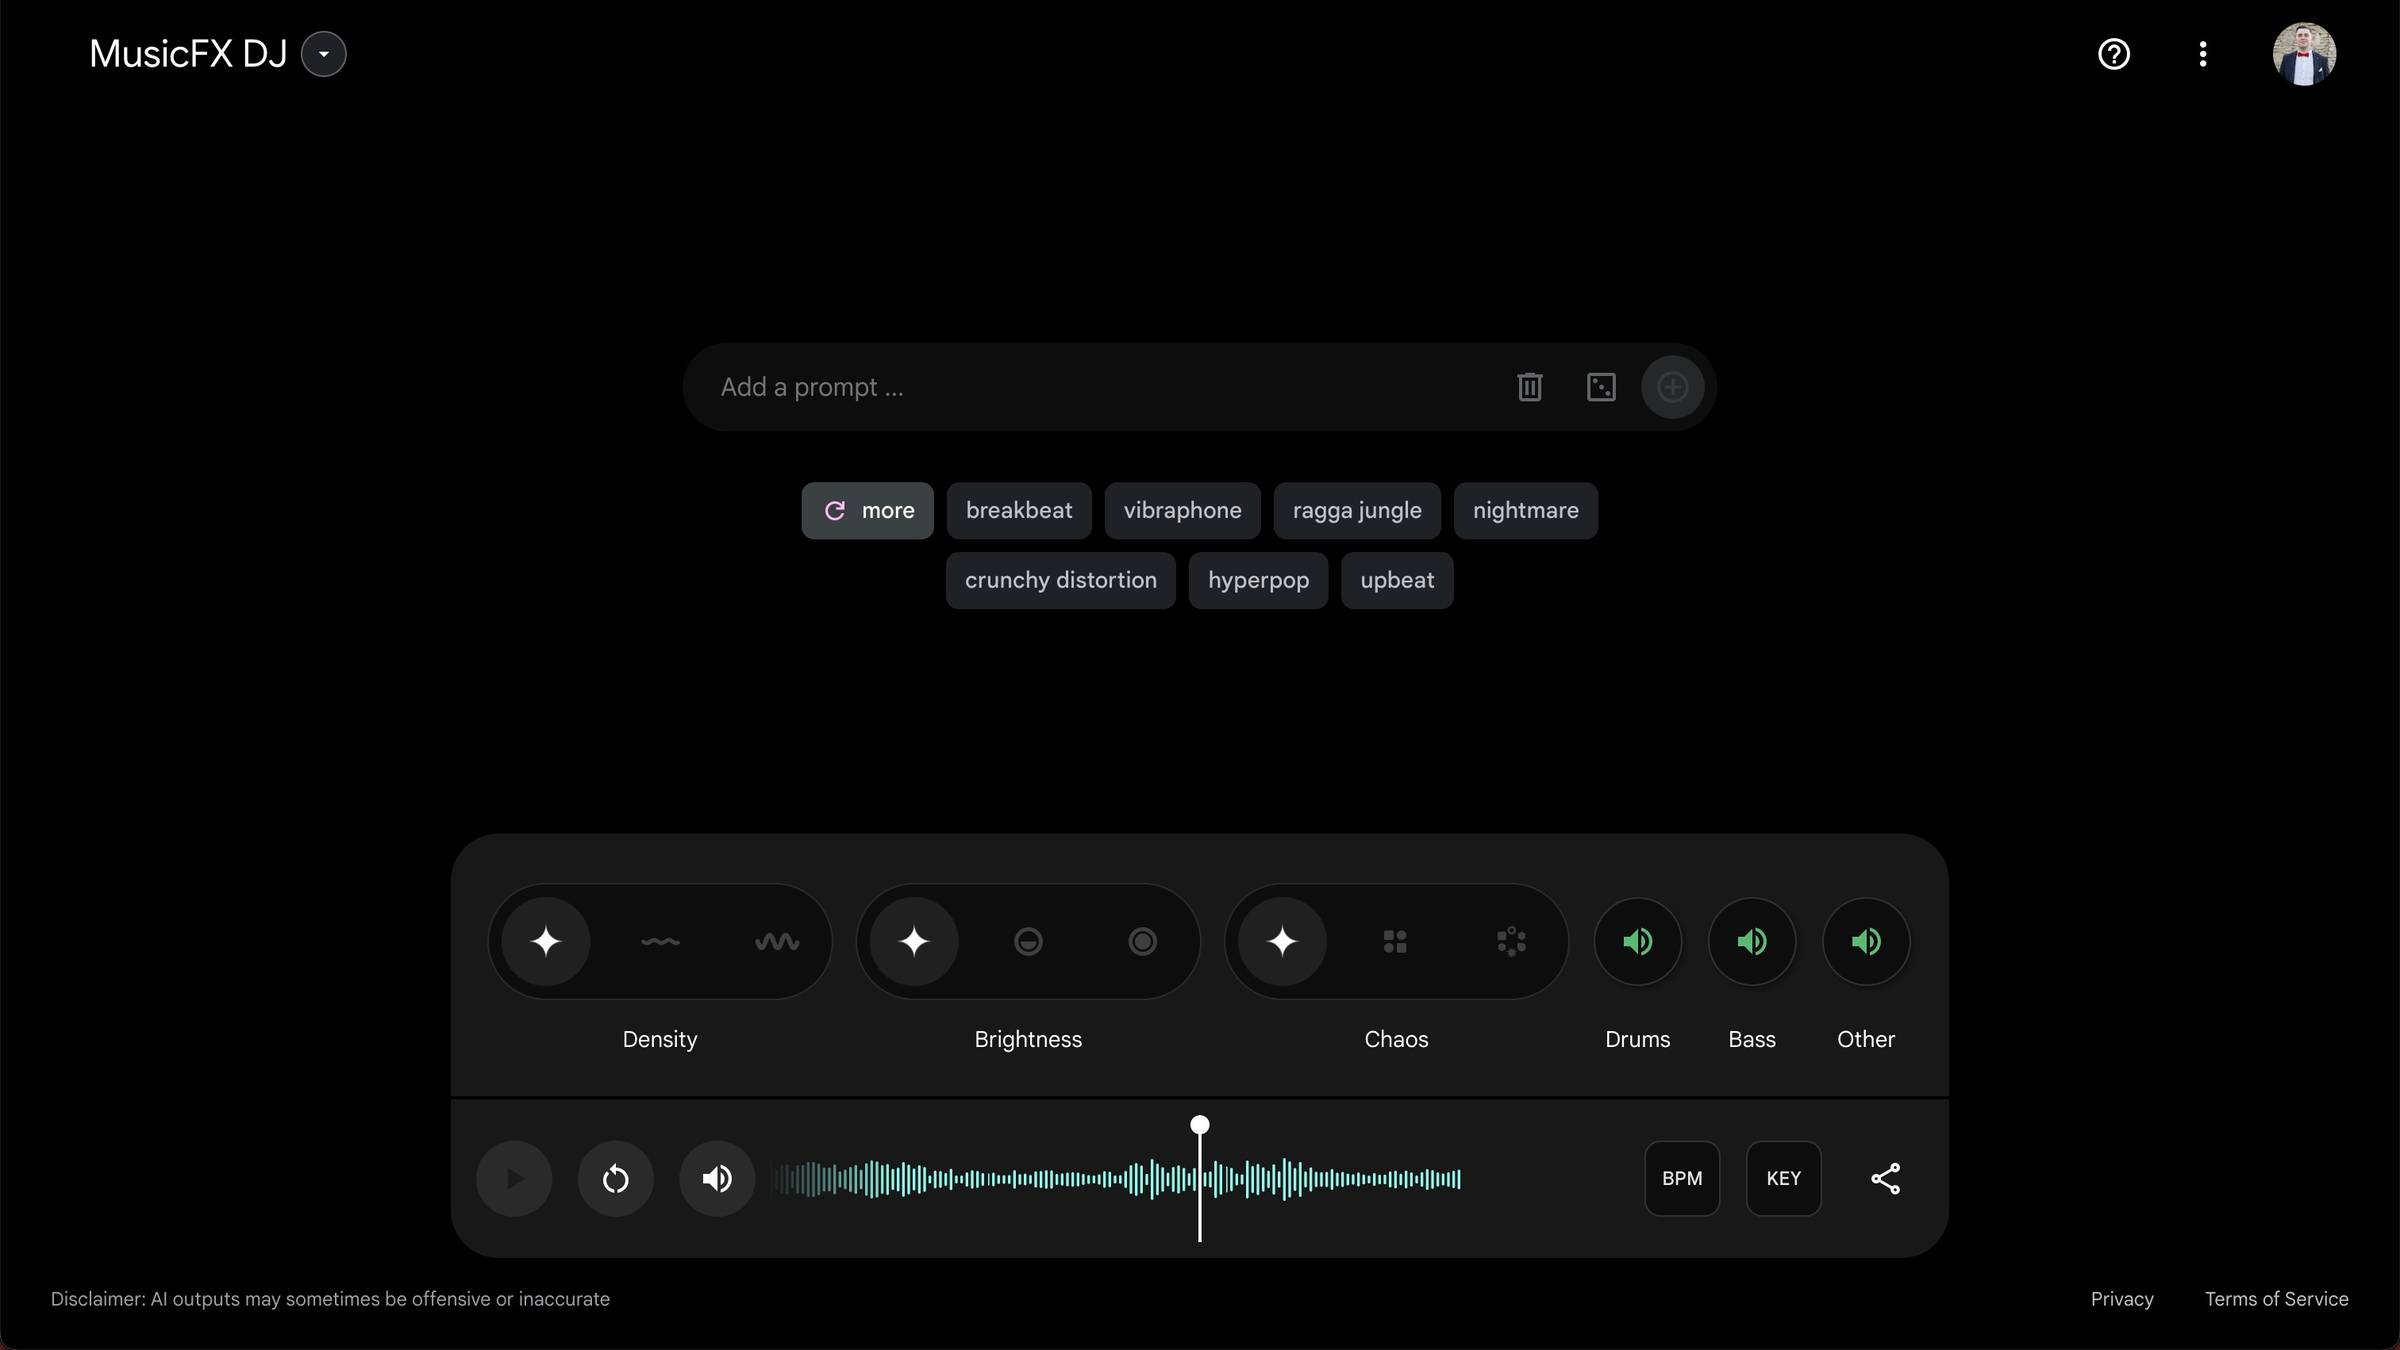Click the MusicFX DJ title

pos(188,54)
